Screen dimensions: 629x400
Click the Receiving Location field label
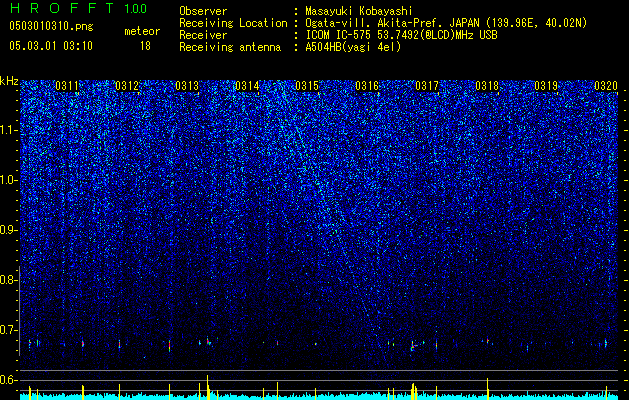[x=233, y=23]
